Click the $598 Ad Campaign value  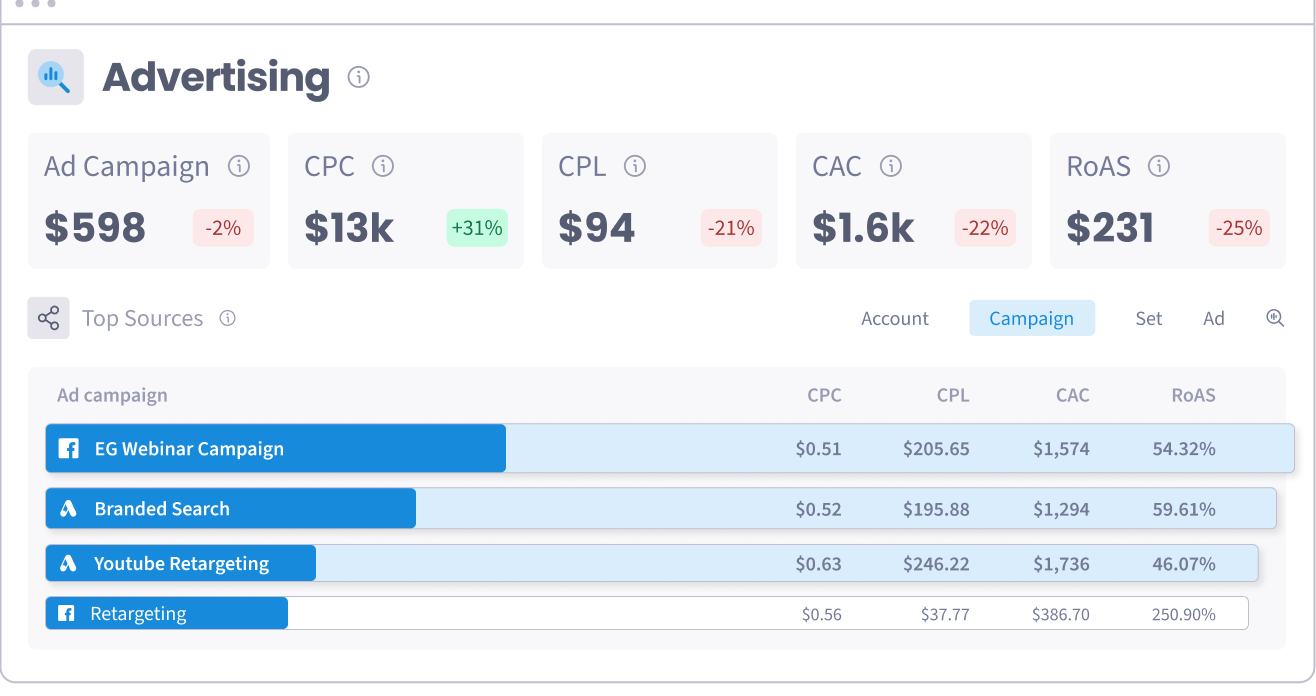coord(95,228)
